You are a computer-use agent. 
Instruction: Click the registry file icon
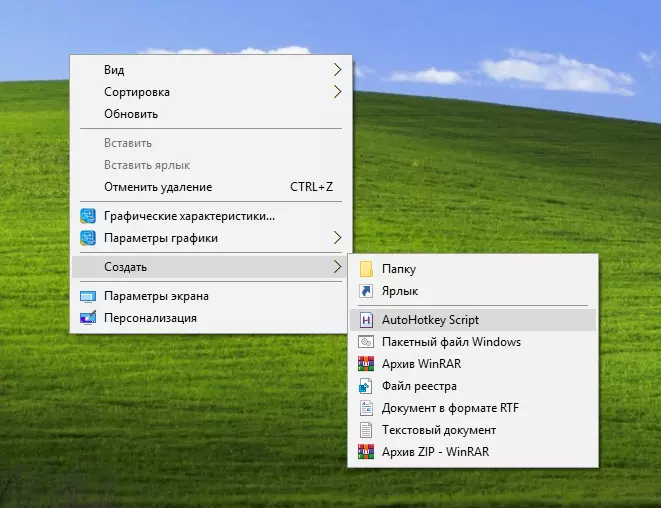point(365,386)
